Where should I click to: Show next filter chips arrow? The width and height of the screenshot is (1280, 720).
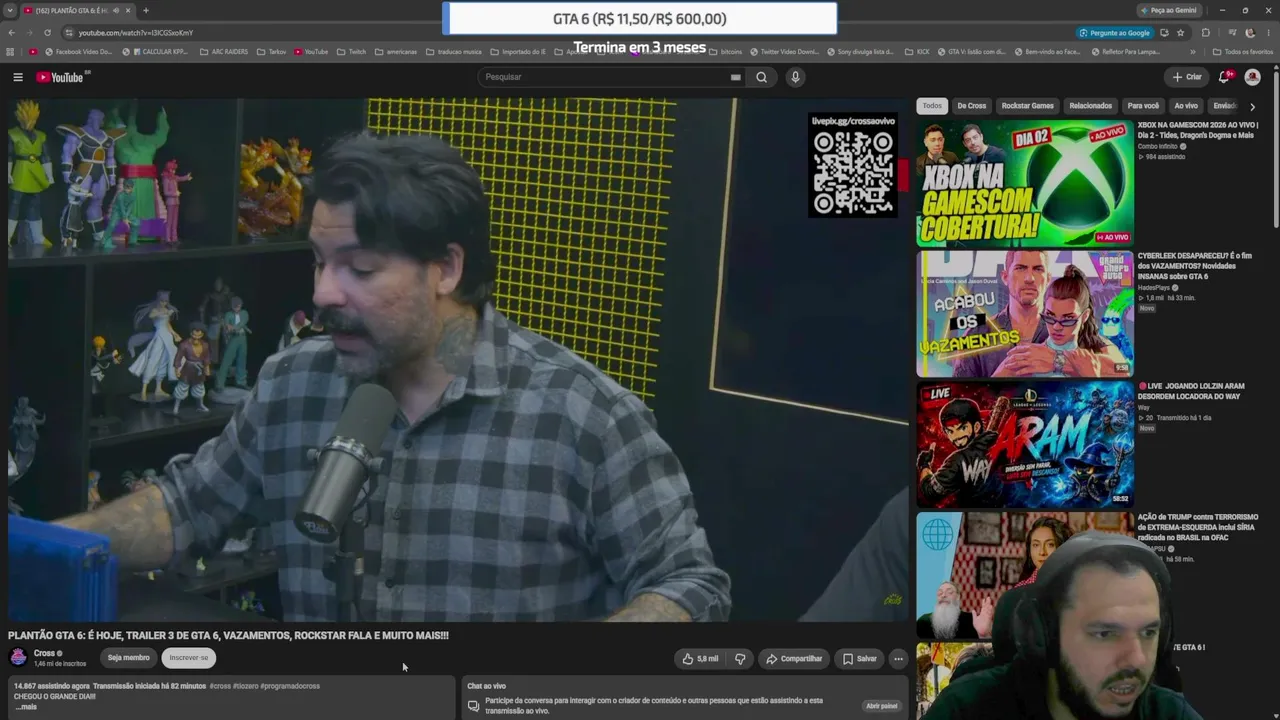click(1252, 106)
